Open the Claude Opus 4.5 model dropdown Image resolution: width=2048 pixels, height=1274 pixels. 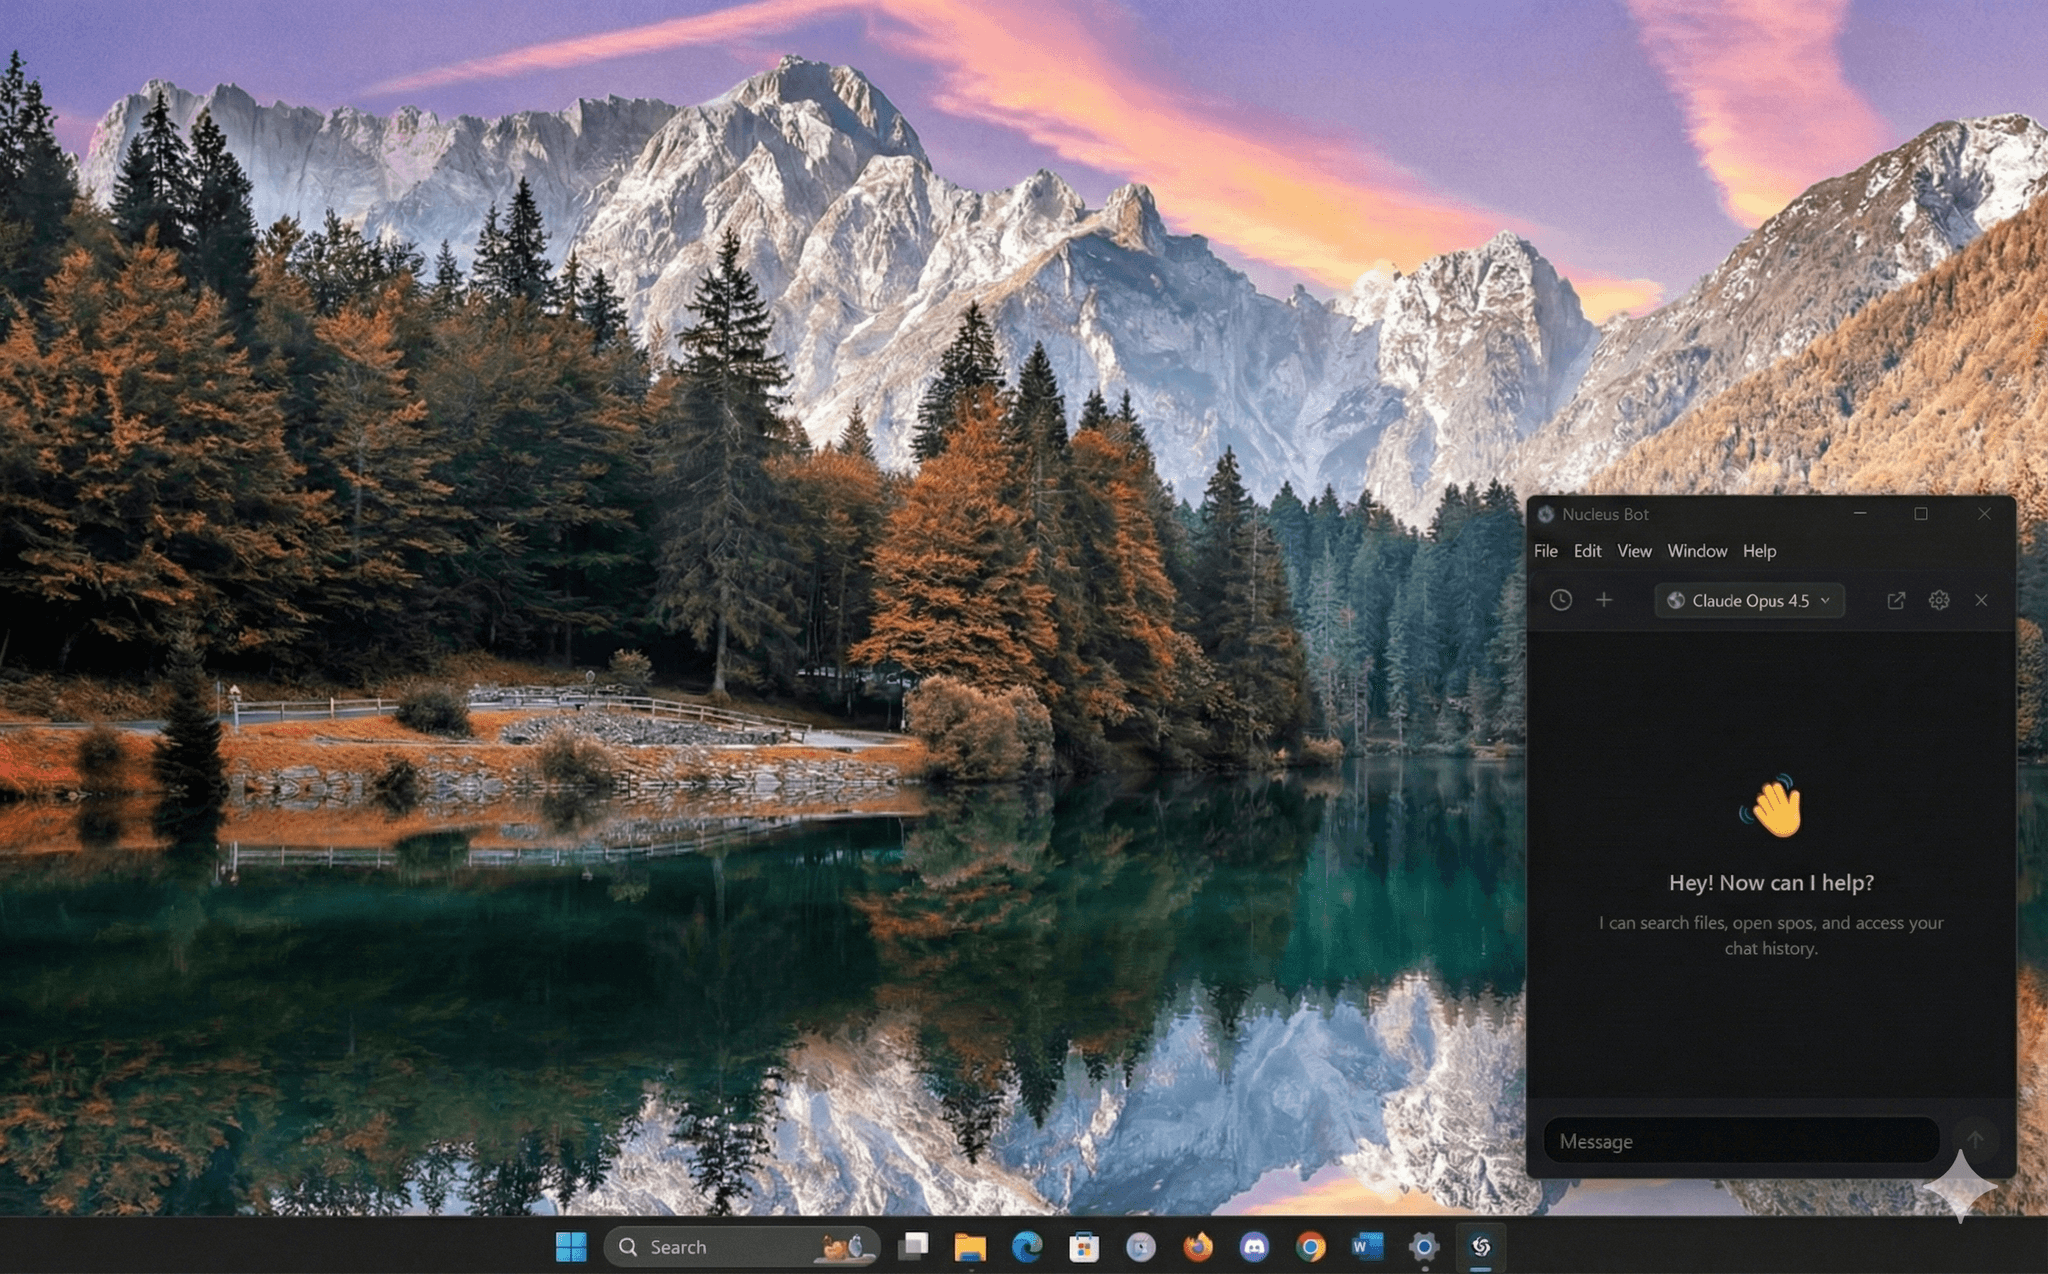click(1748, 601)
